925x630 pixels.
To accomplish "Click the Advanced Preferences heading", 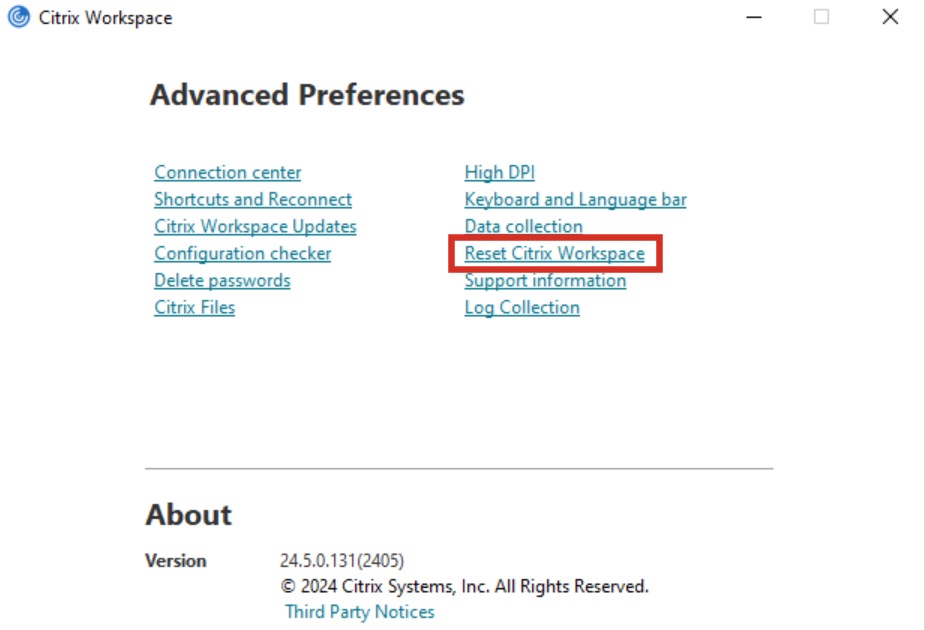I will click(x=305, y=96).
